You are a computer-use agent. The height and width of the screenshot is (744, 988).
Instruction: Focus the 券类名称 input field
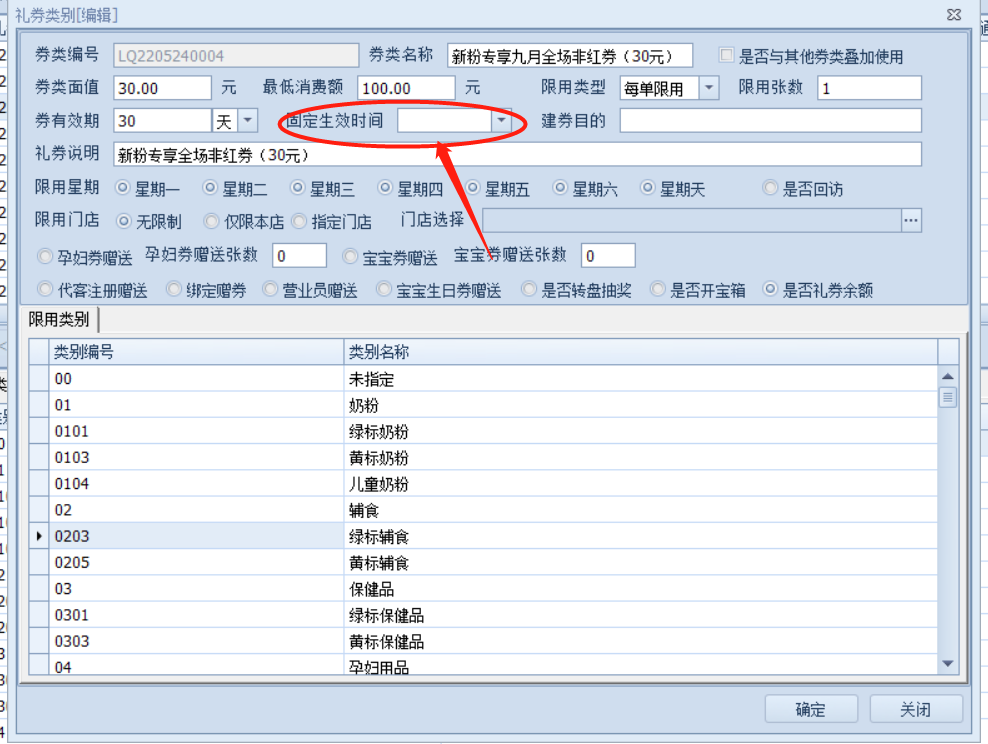(x=570, y=55)
